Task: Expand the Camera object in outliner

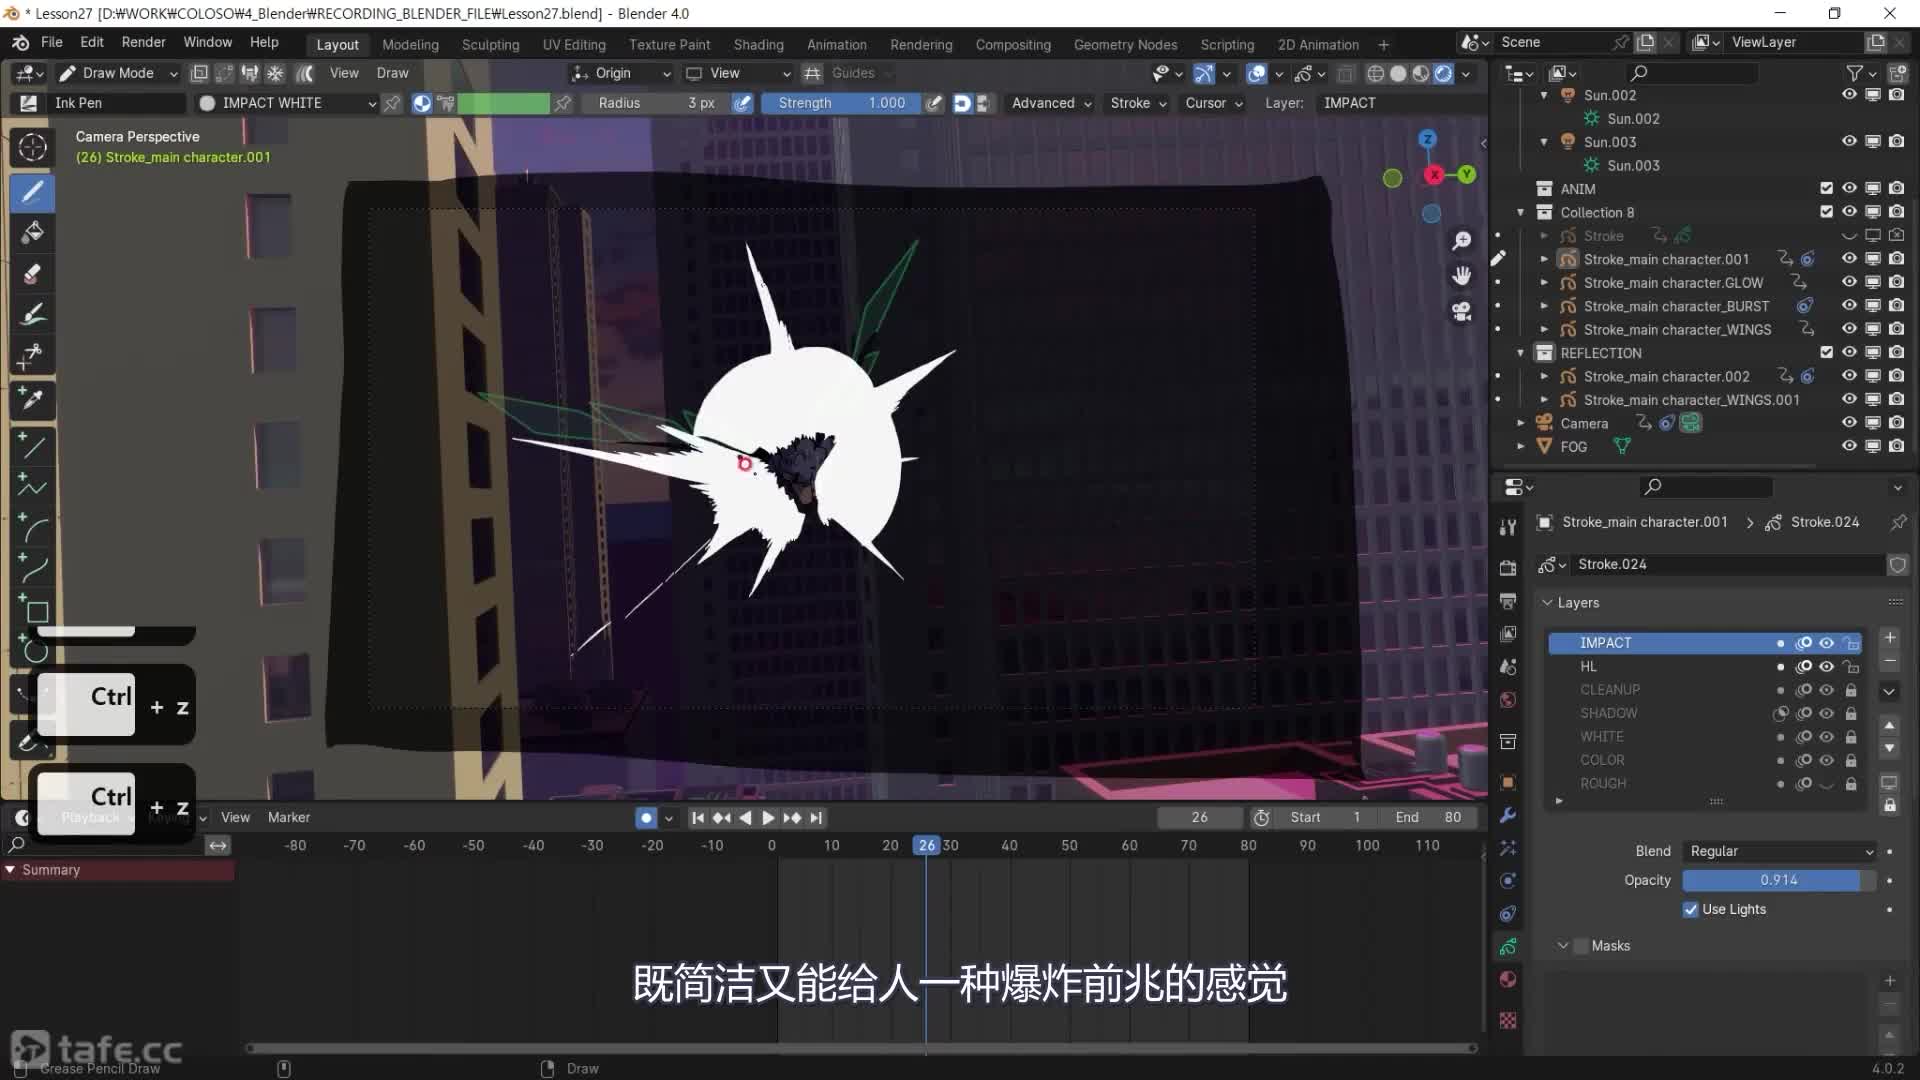Action: 1521,423
